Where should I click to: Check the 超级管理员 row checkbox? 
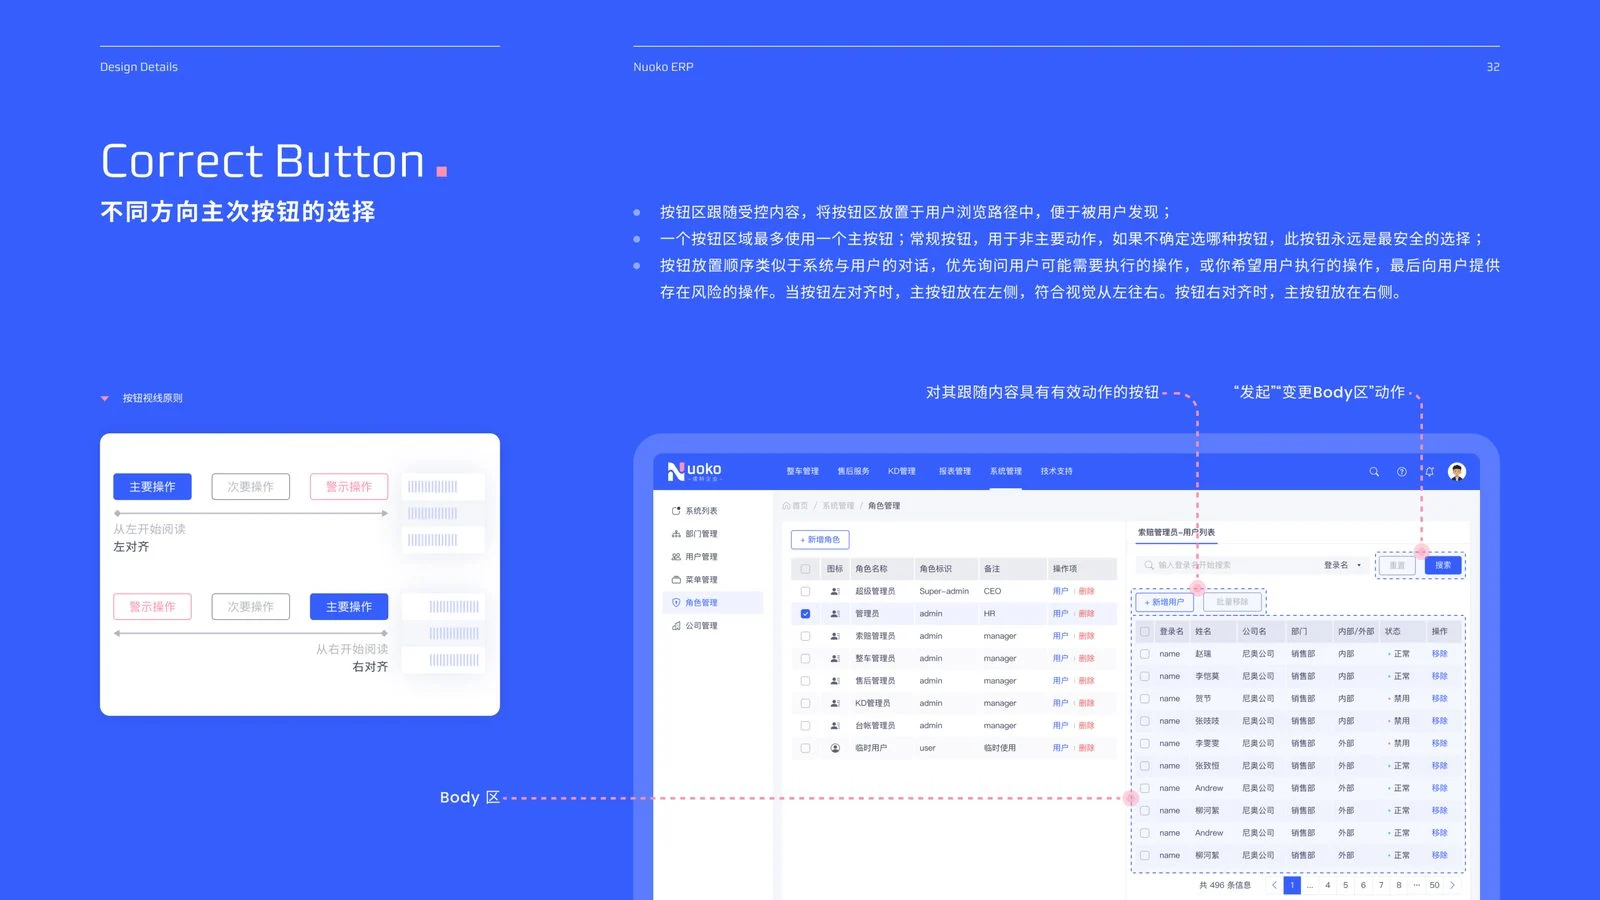805,591
